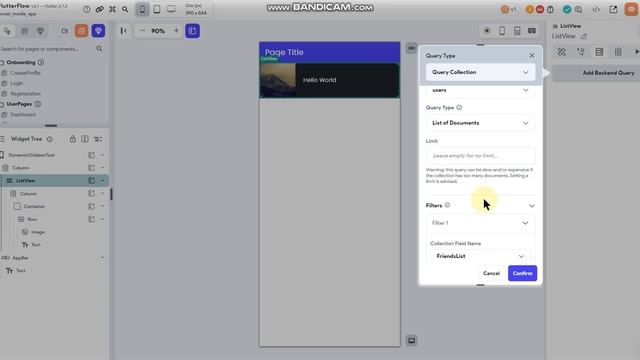Open the users collection dropdown
The width and height of the screenshot is (640, 360).
tap(480, 90)
